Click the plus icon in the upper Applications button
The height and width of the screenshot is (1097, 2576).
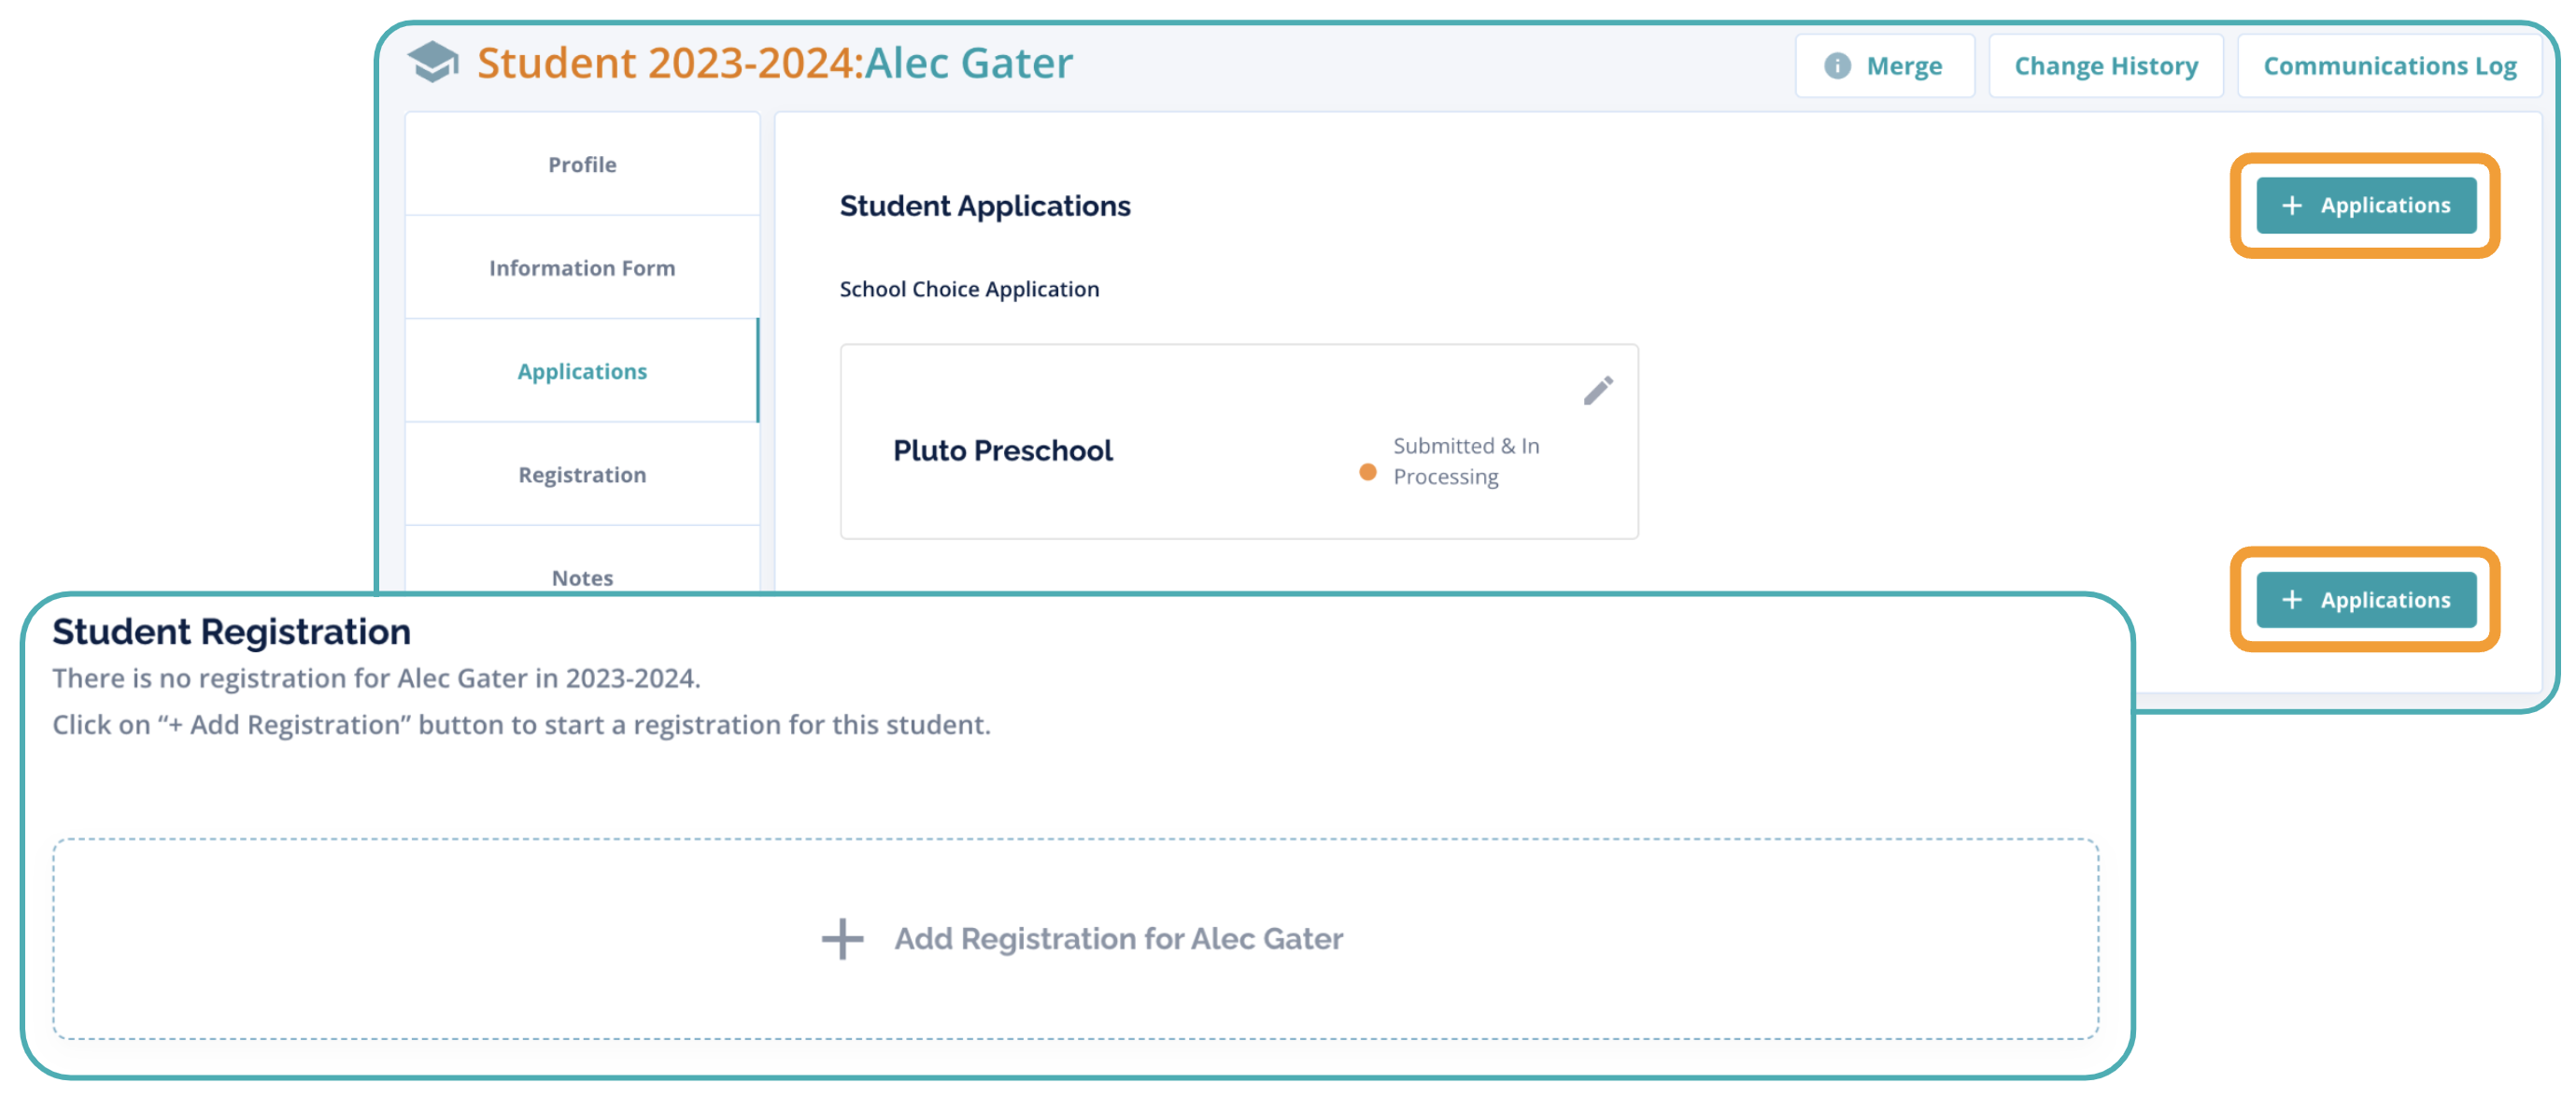(x=2291, y=206)
